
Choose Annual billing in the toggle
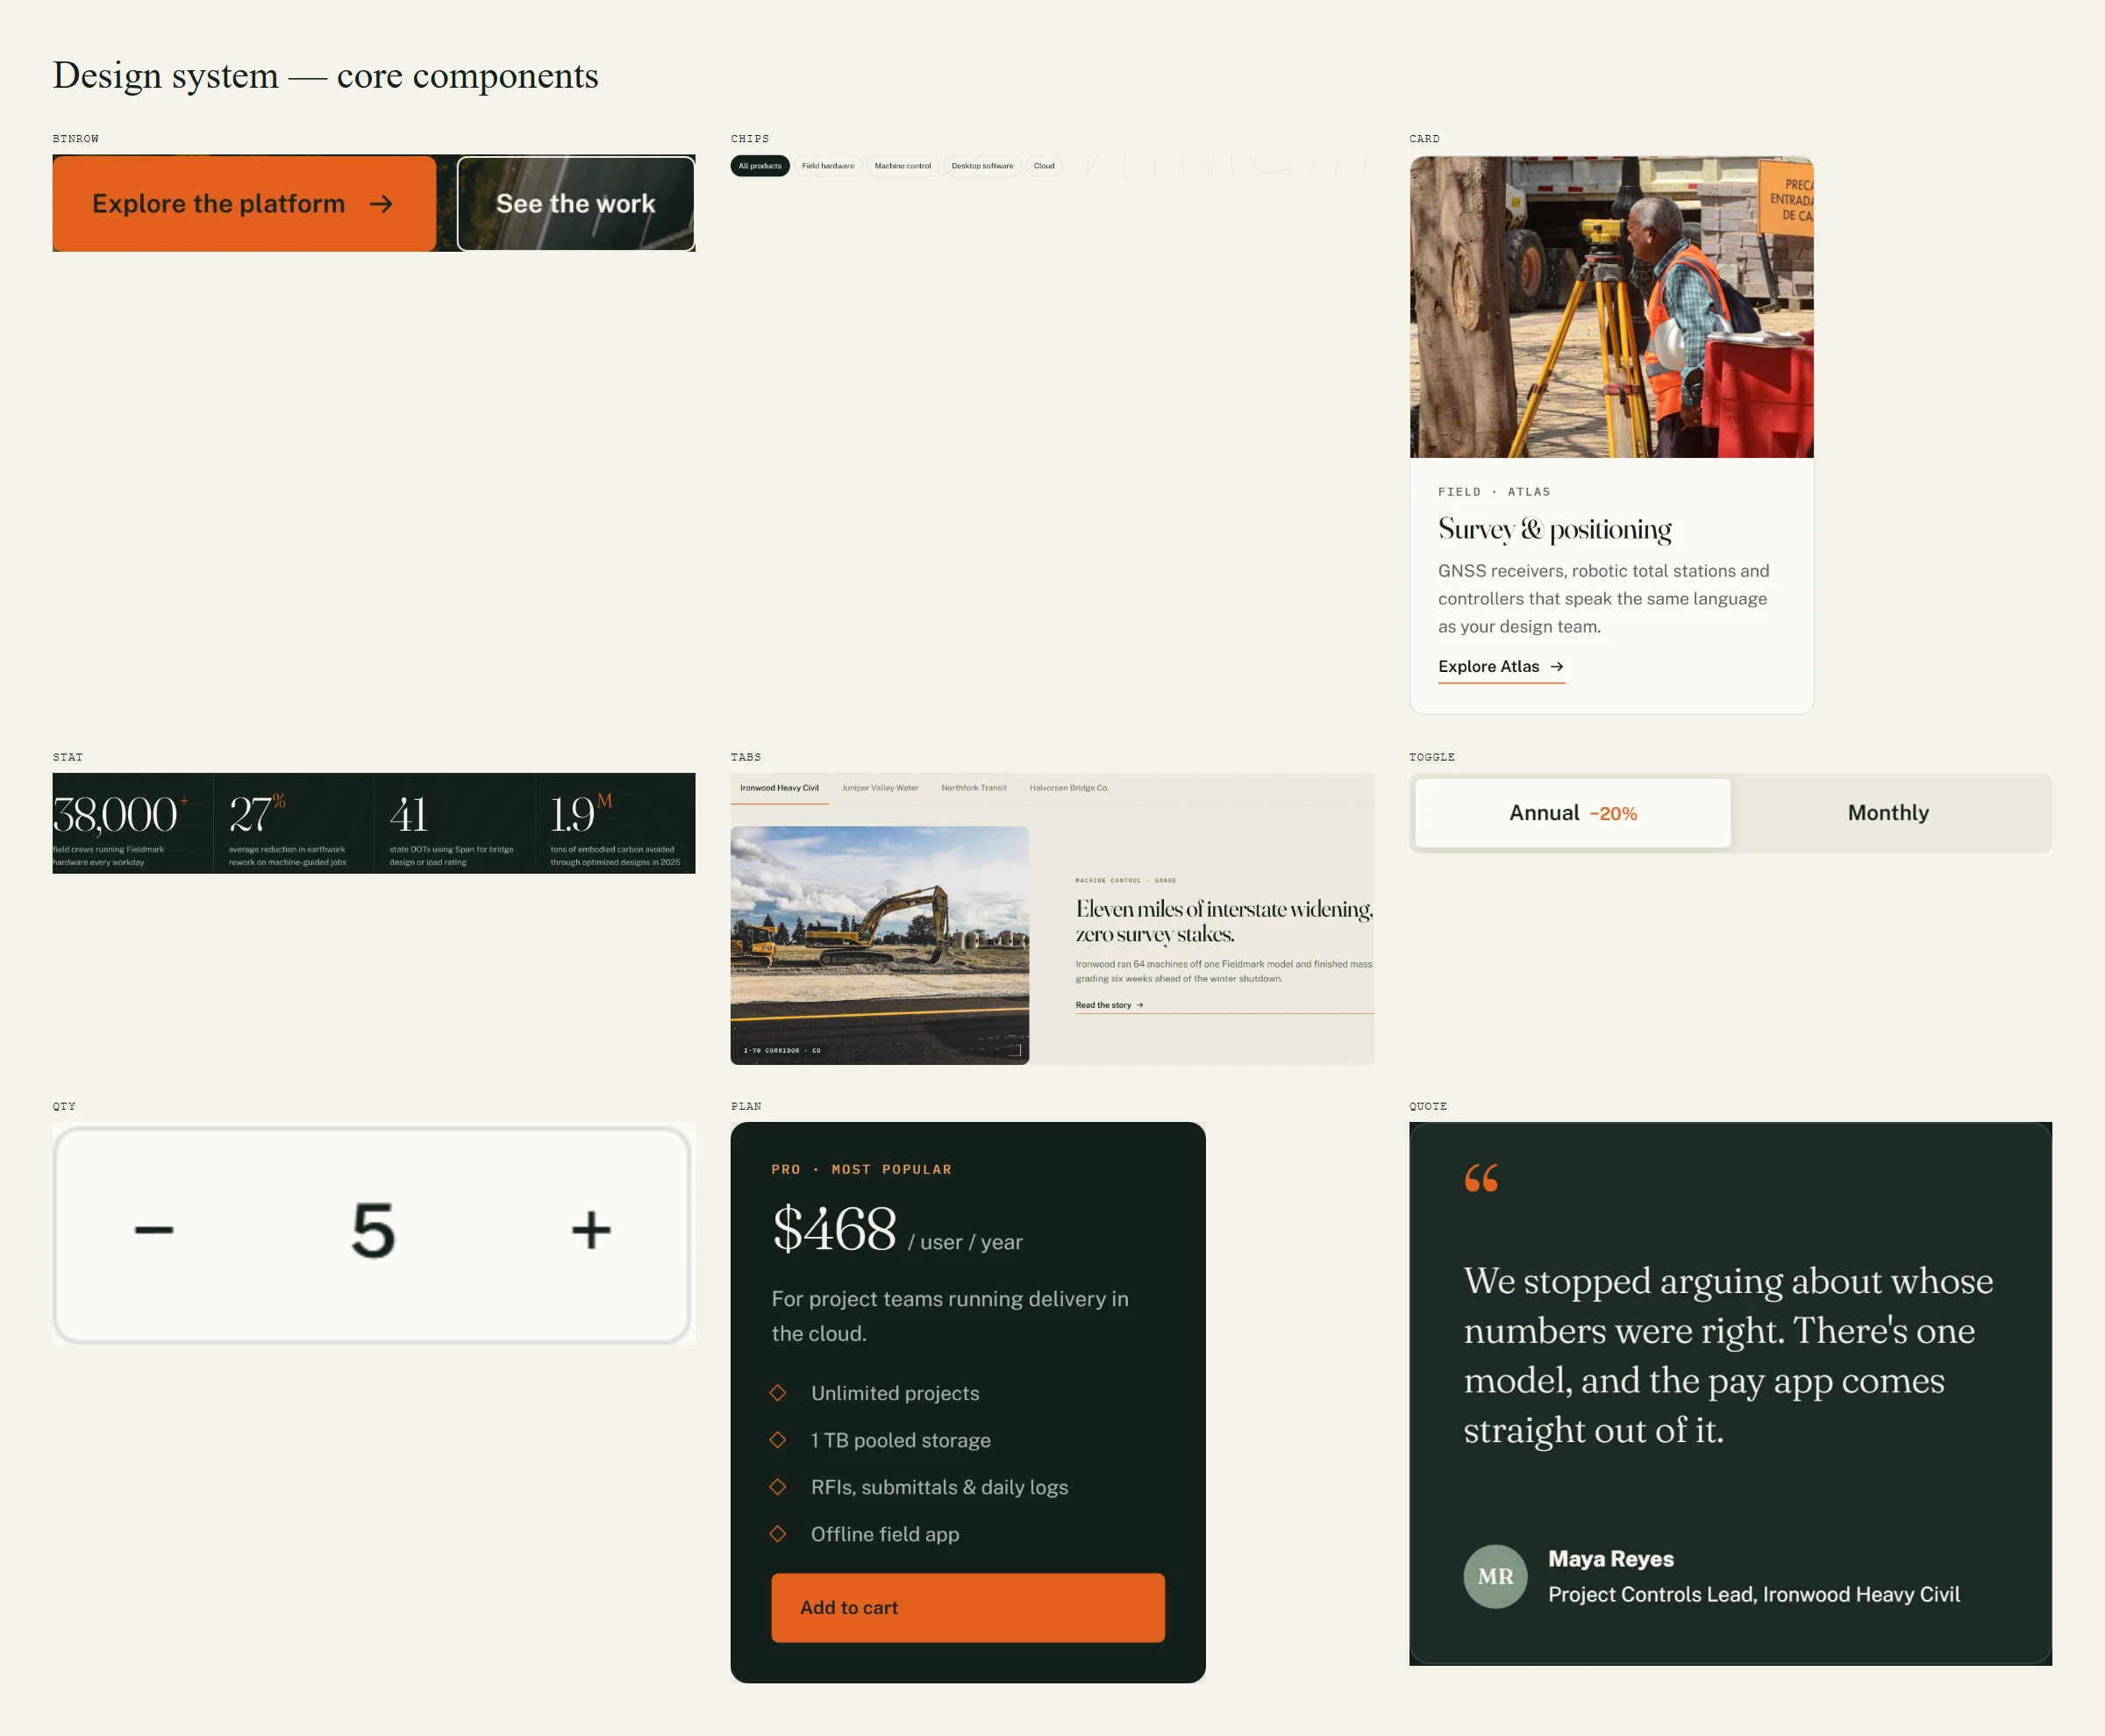pos(1573,813)
